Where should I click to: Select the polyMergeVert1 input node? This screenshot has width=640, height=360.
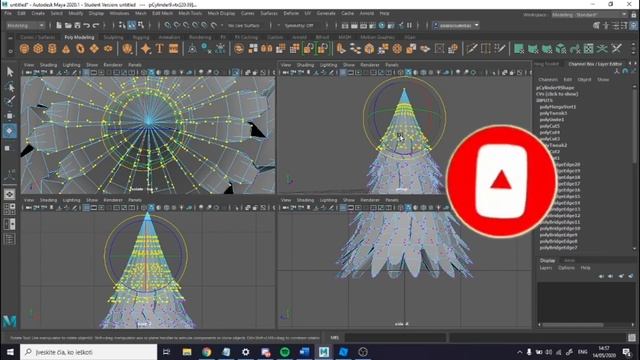[x=558, y=107]
